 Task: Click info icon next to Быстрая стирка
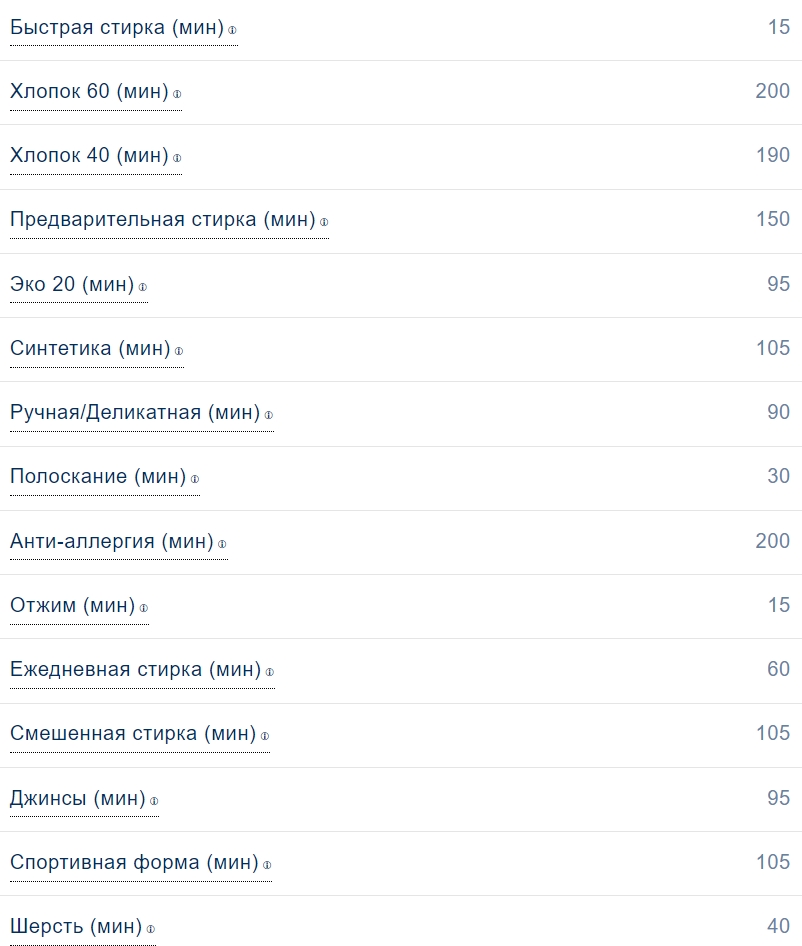tap(233, 30)
